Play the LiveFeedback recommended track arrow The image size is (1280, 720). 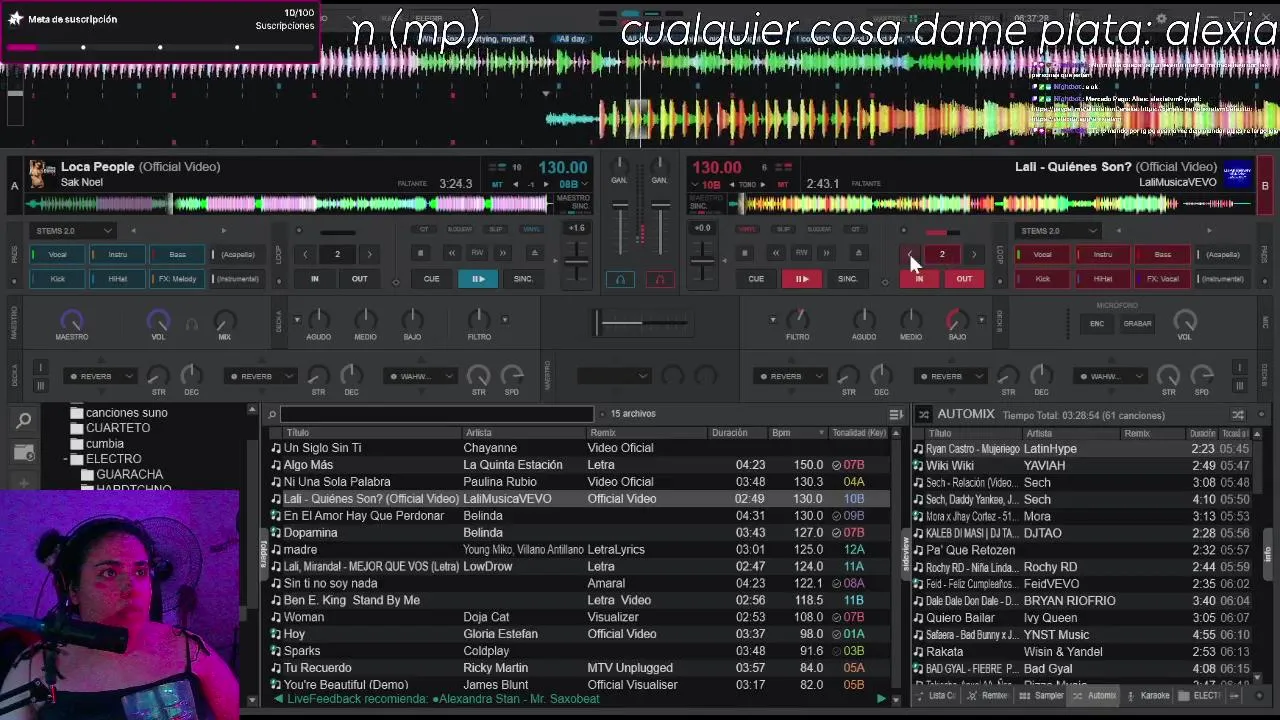coord(881,699)
